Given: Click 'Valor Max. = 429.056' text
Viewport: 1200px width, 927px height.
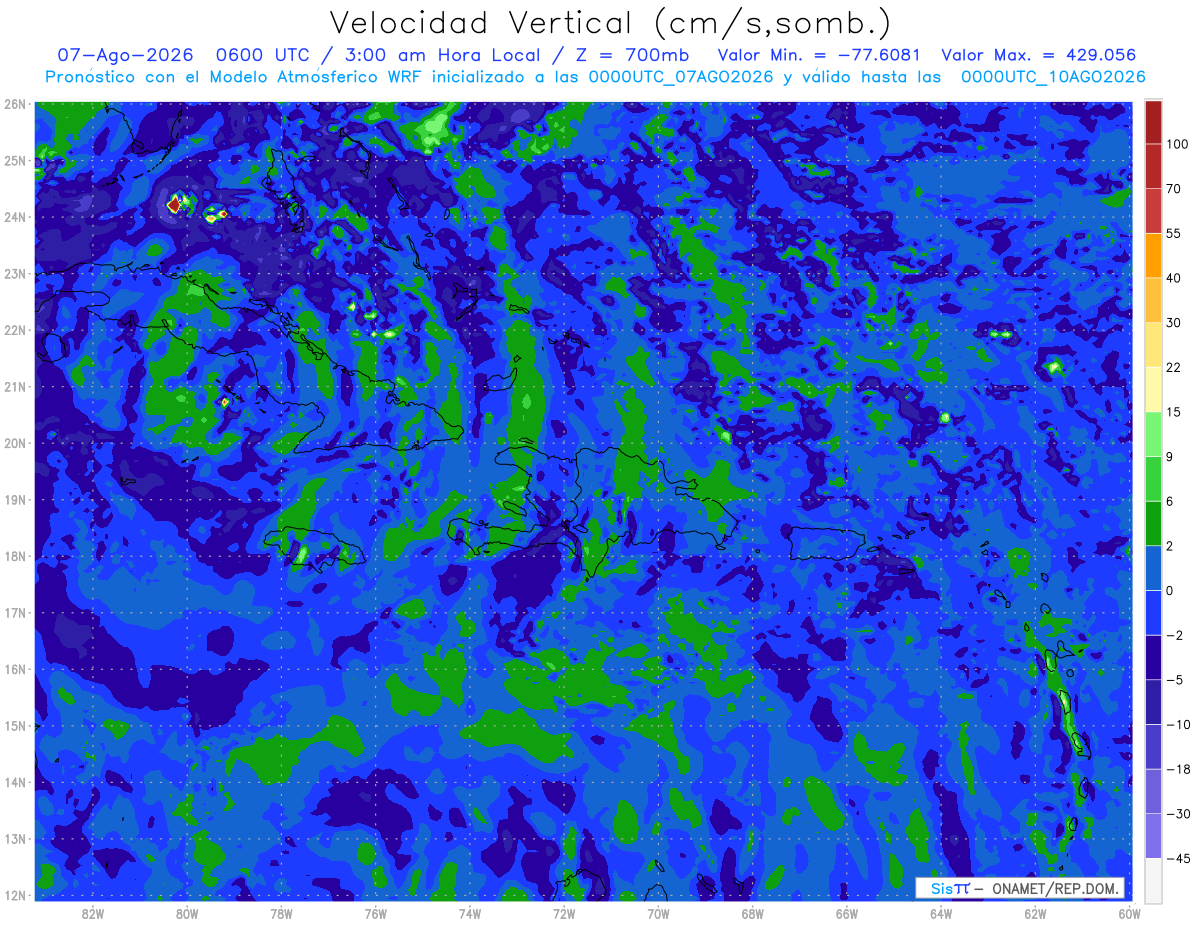Looking at the screenshot, I should point(1039,55).
